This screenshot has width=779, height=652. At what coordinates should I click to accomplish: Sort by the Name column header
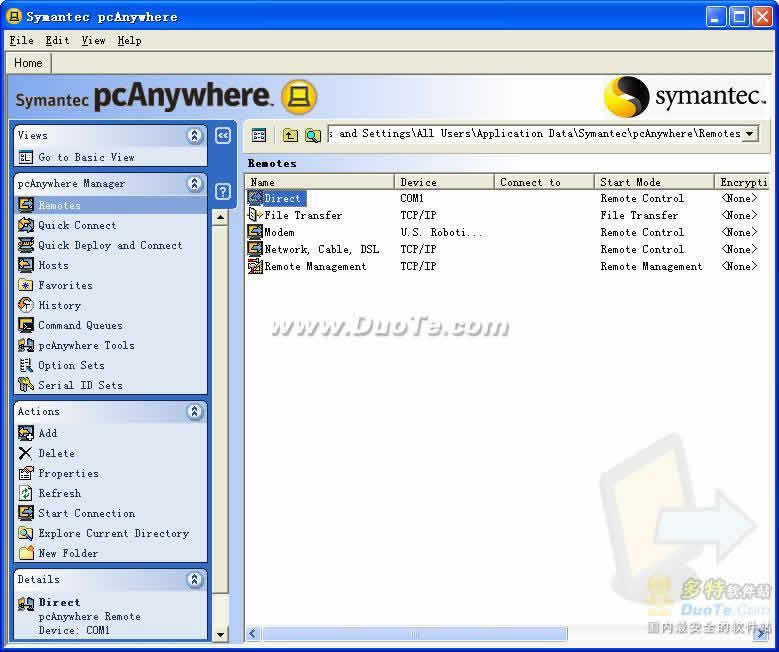tap(320, 182)
